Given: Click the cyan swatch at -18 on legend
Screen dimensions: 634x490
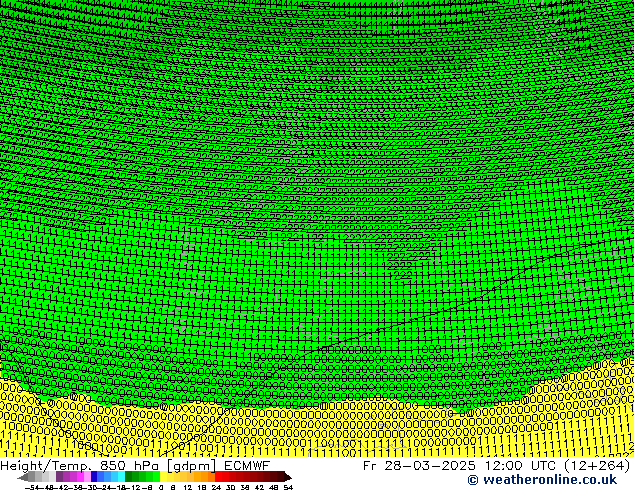Looking at the screenshot, I should point(121,477).
